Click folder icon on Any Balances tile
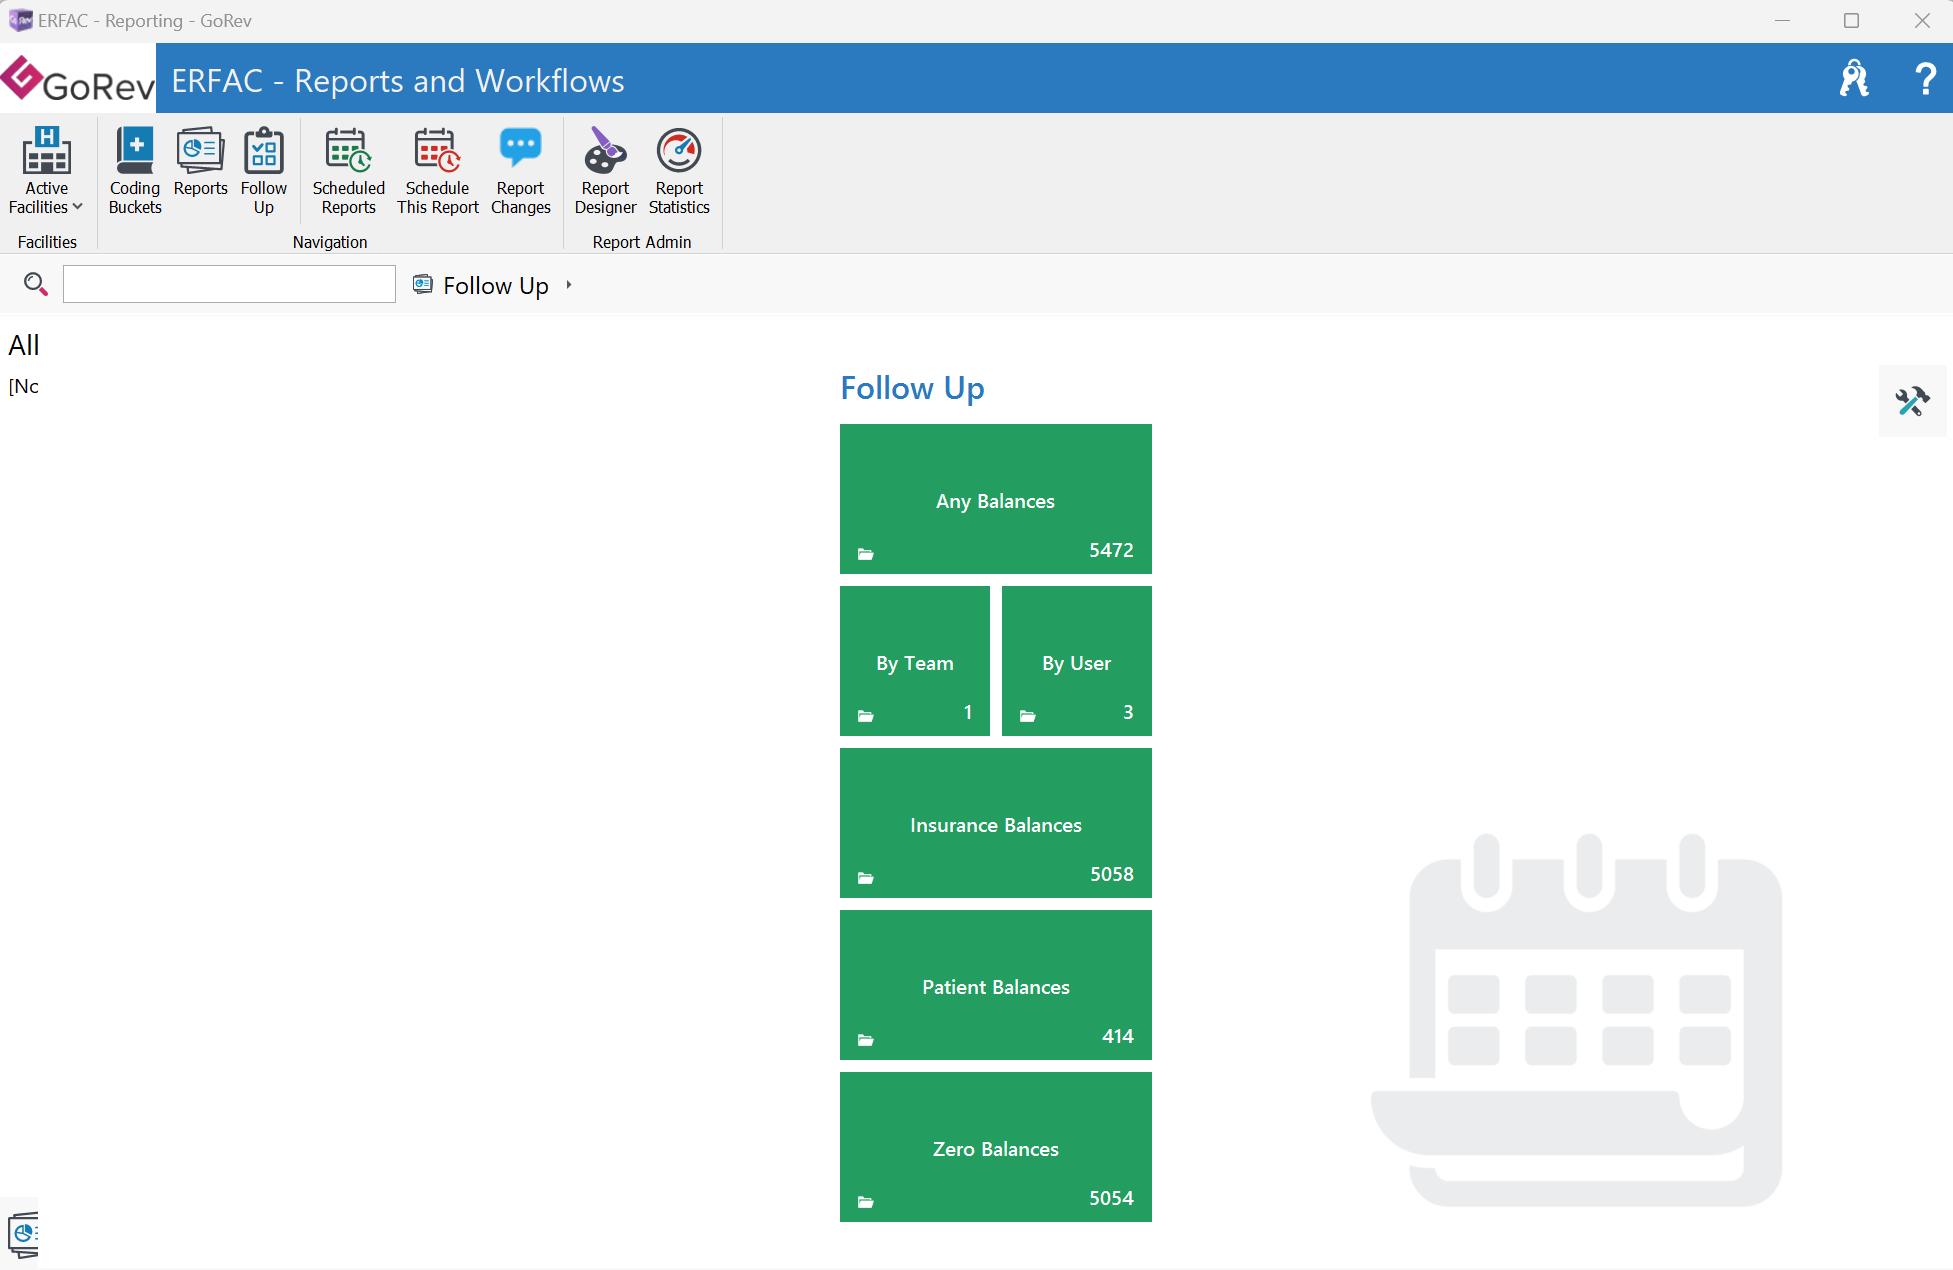The width and height of the screenshot is (1953, 1270). 866,554
